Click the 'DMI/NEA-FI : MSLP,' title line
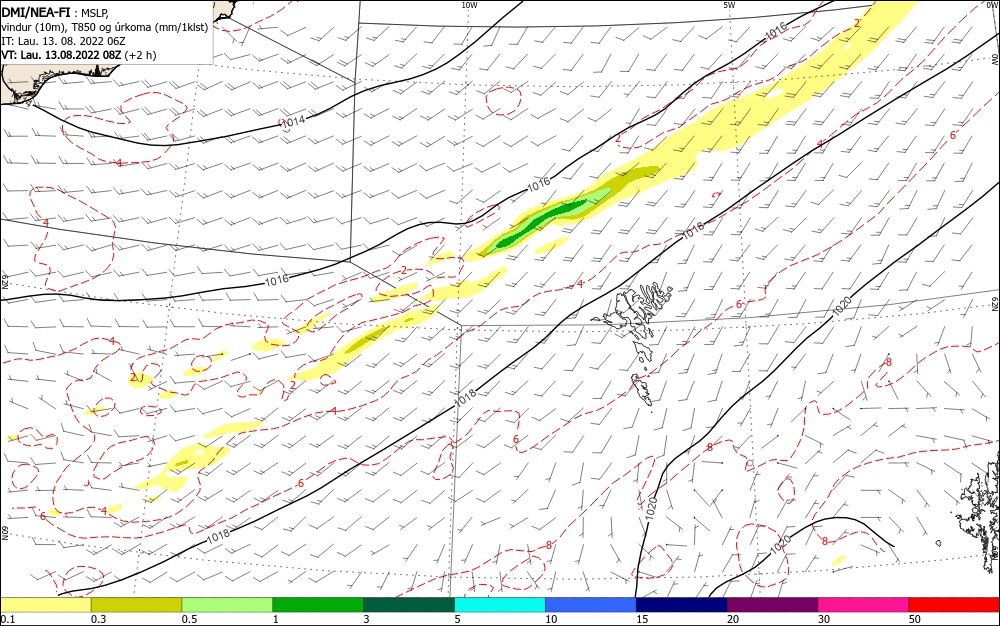This screenshot has height=626, width=1000. [55, 12]
